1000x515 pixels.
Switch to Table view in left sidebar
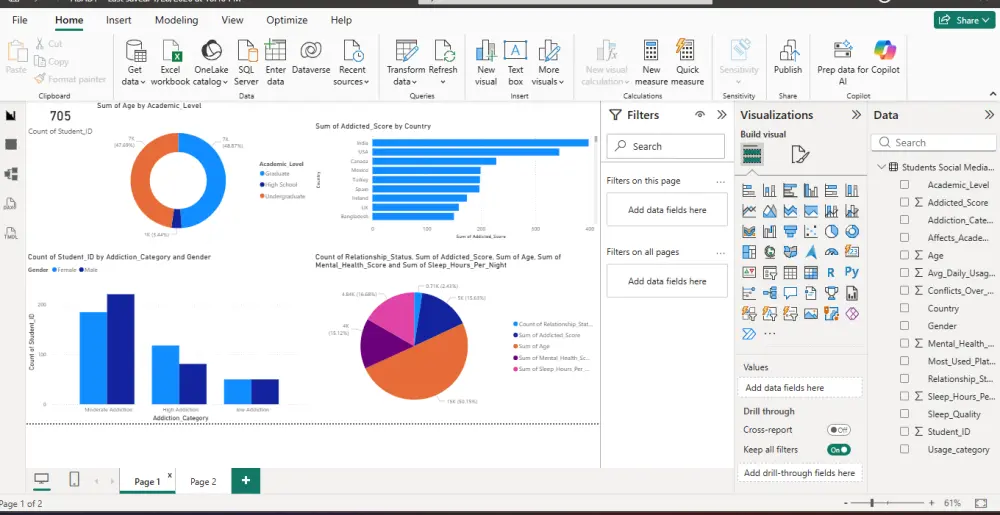click(x=11, y=144)
